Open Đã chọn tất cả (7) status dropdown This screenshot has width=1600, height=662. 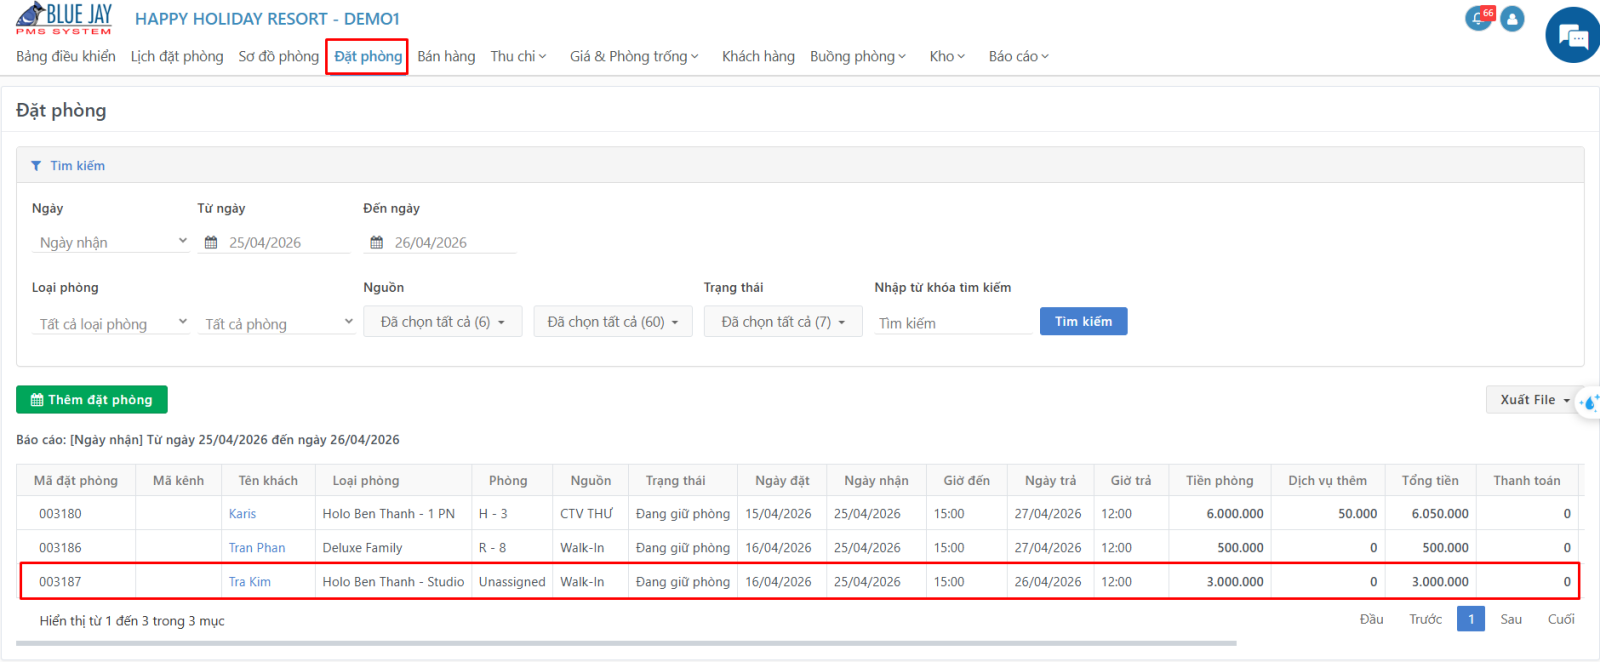coord(783,322)
